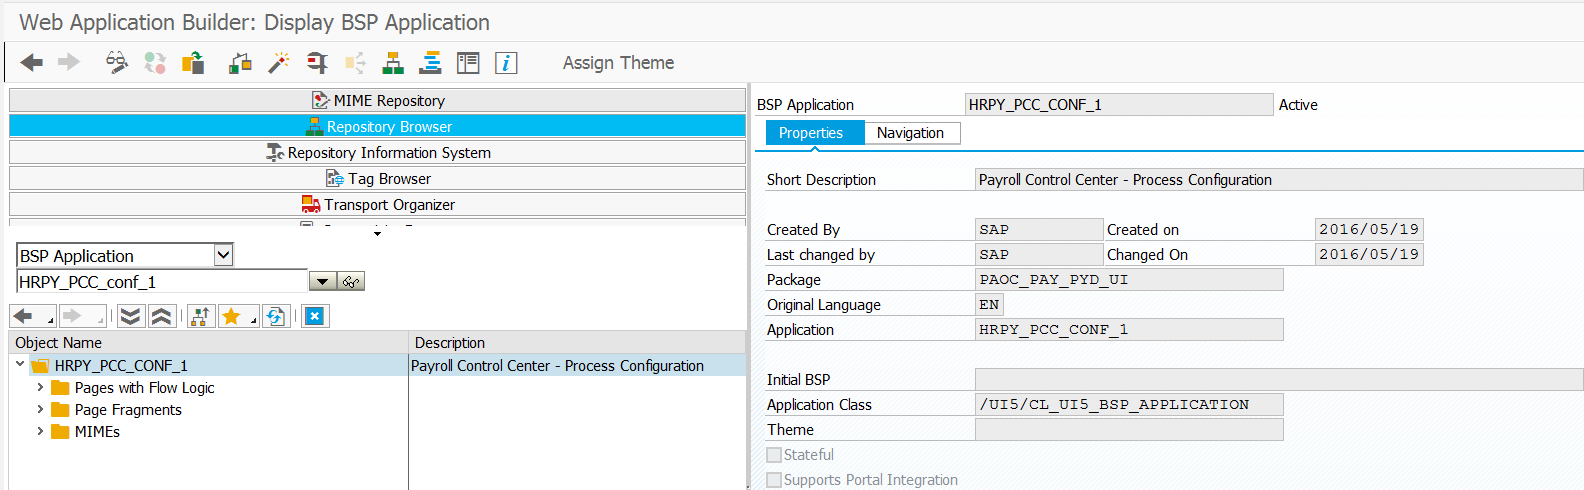Click the Theme field
Screen dimensions: 1584x490
pos(1129,430)
